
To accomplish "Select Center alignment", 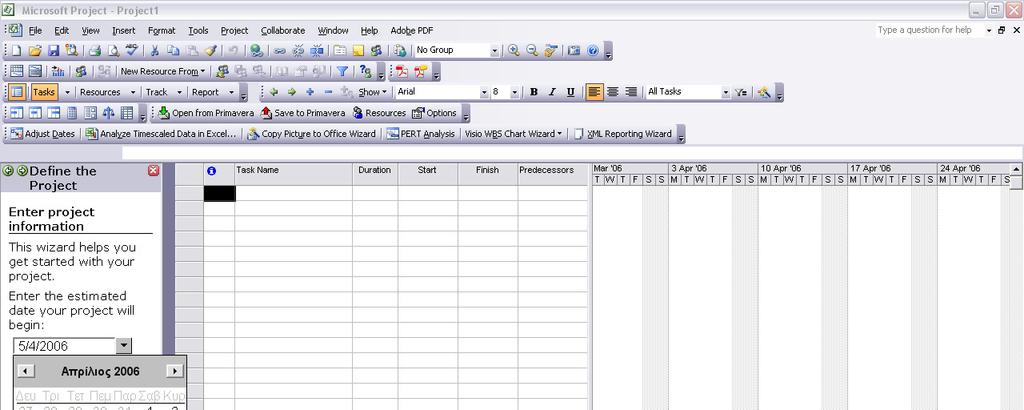I will [x=613, y=92].
